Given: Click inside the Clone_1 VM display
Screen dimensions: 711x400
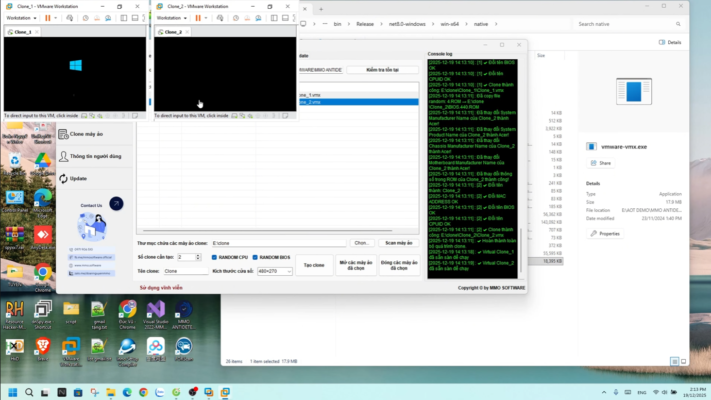Looking at the screenshot, I should 75,74.
